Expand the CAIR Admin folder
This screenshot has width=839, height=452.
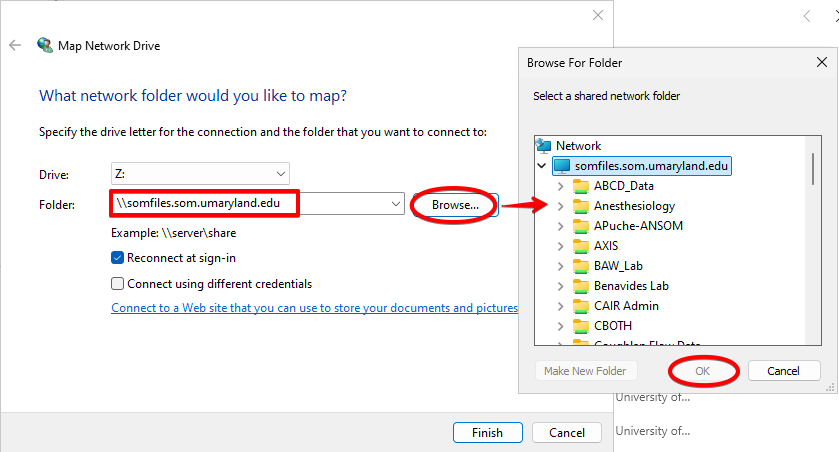pos(561,306)
